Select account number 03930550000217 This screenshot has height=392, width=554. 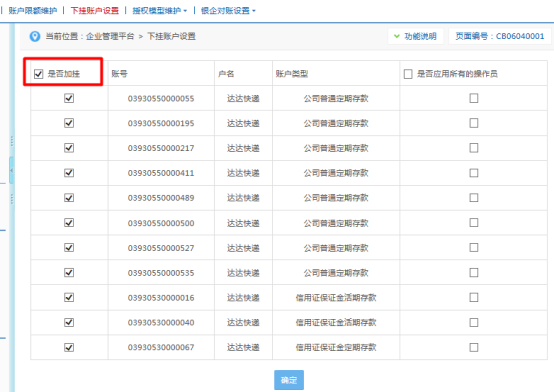click(161, 148)
